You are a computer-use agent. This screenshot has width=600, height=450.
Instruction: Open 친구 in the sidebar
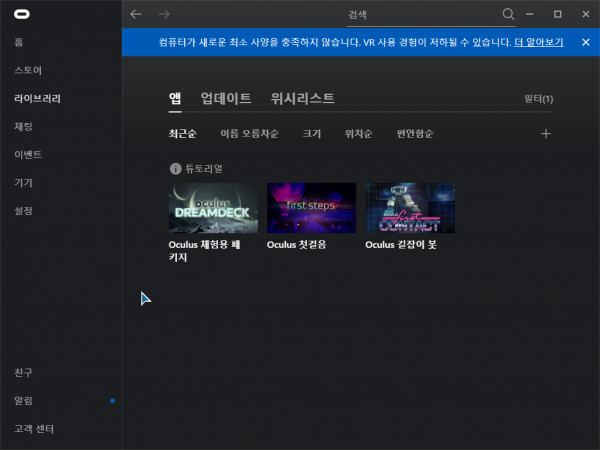23,372
